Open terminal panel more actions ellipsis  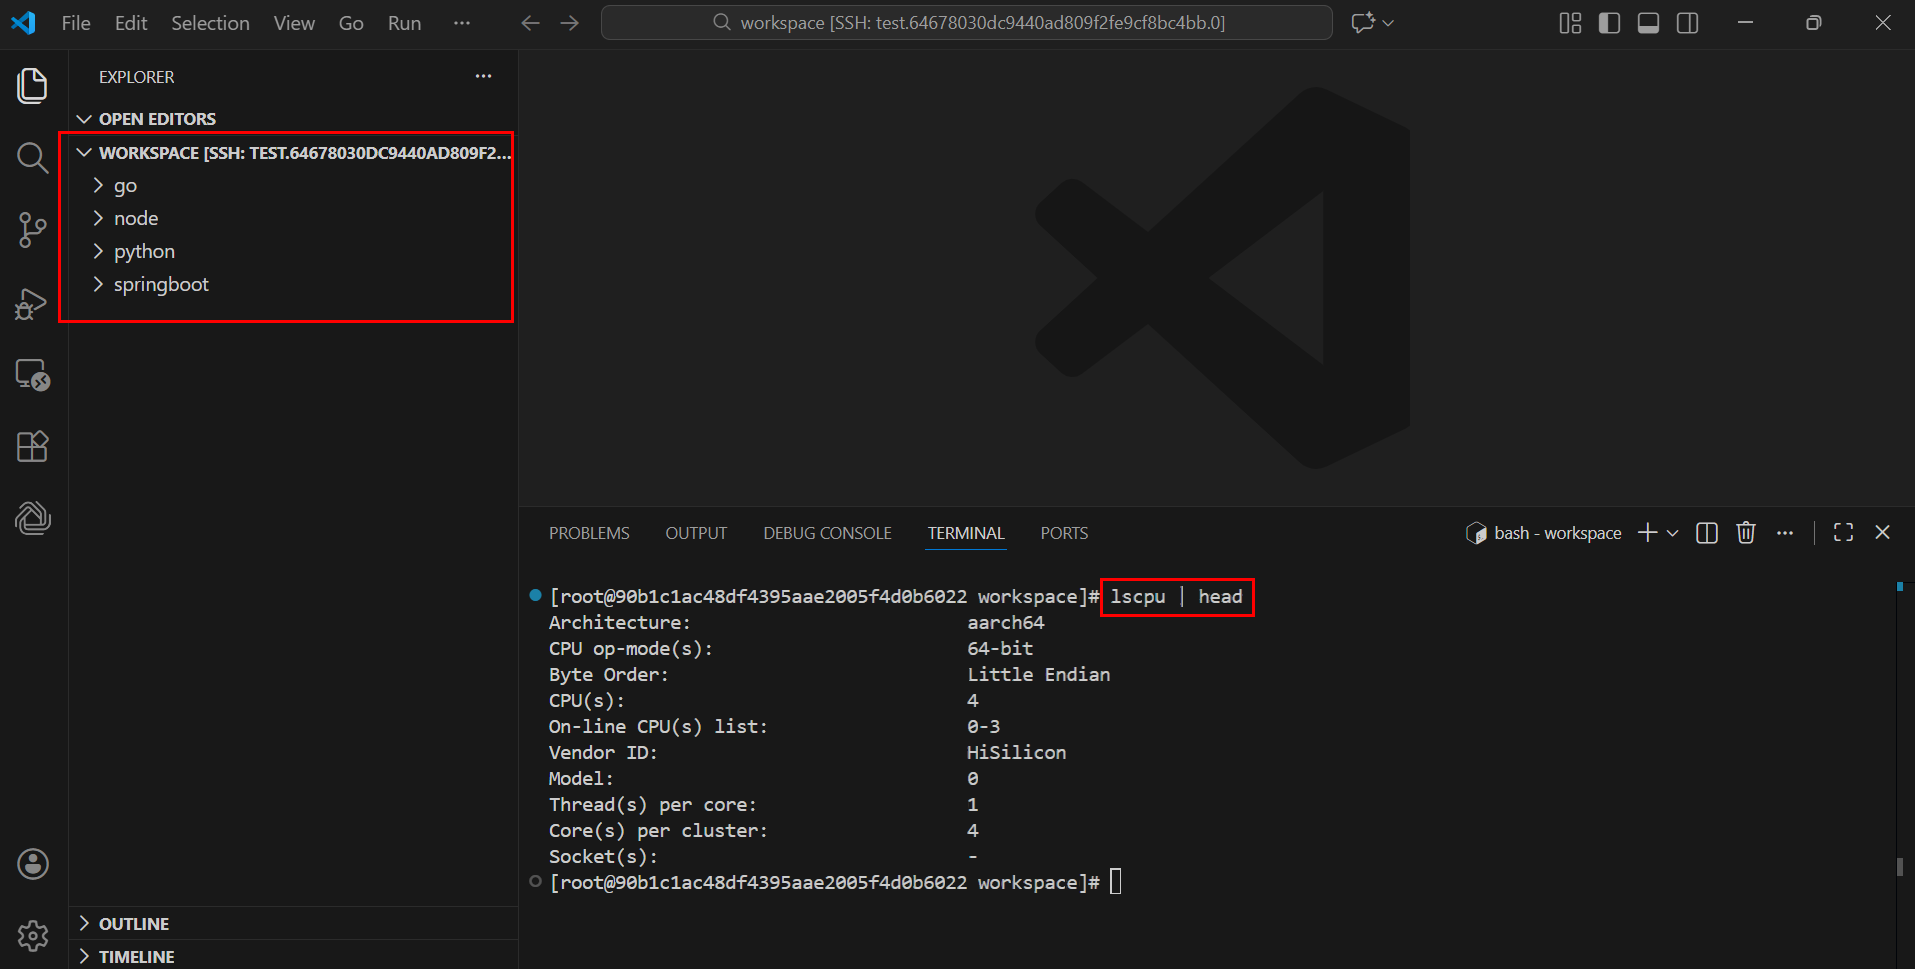tap(1785, 533)
